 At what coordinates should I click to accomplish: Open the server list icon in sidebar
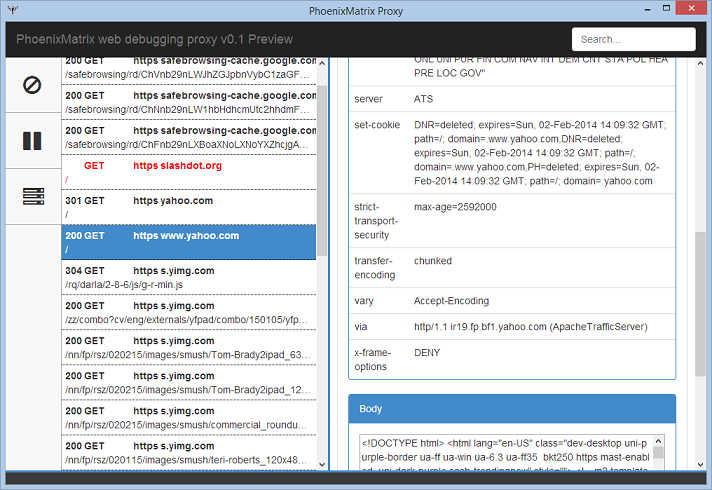pyautogui.click(x=32, y=196)
